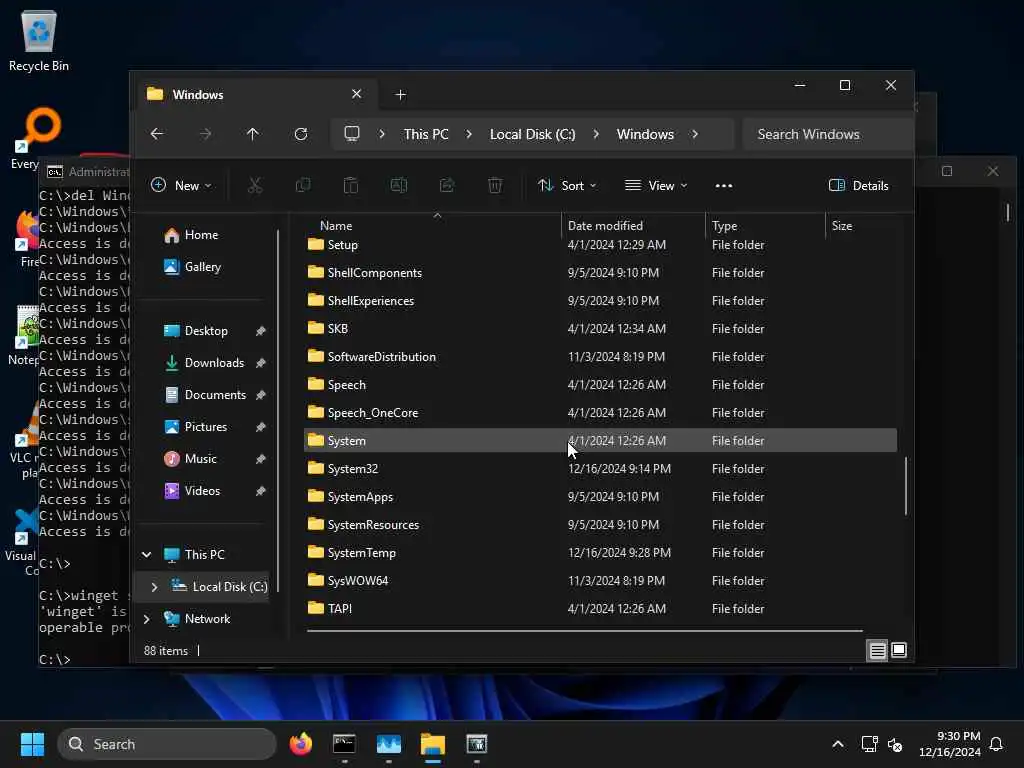Go up one folder level

[253, 134]
